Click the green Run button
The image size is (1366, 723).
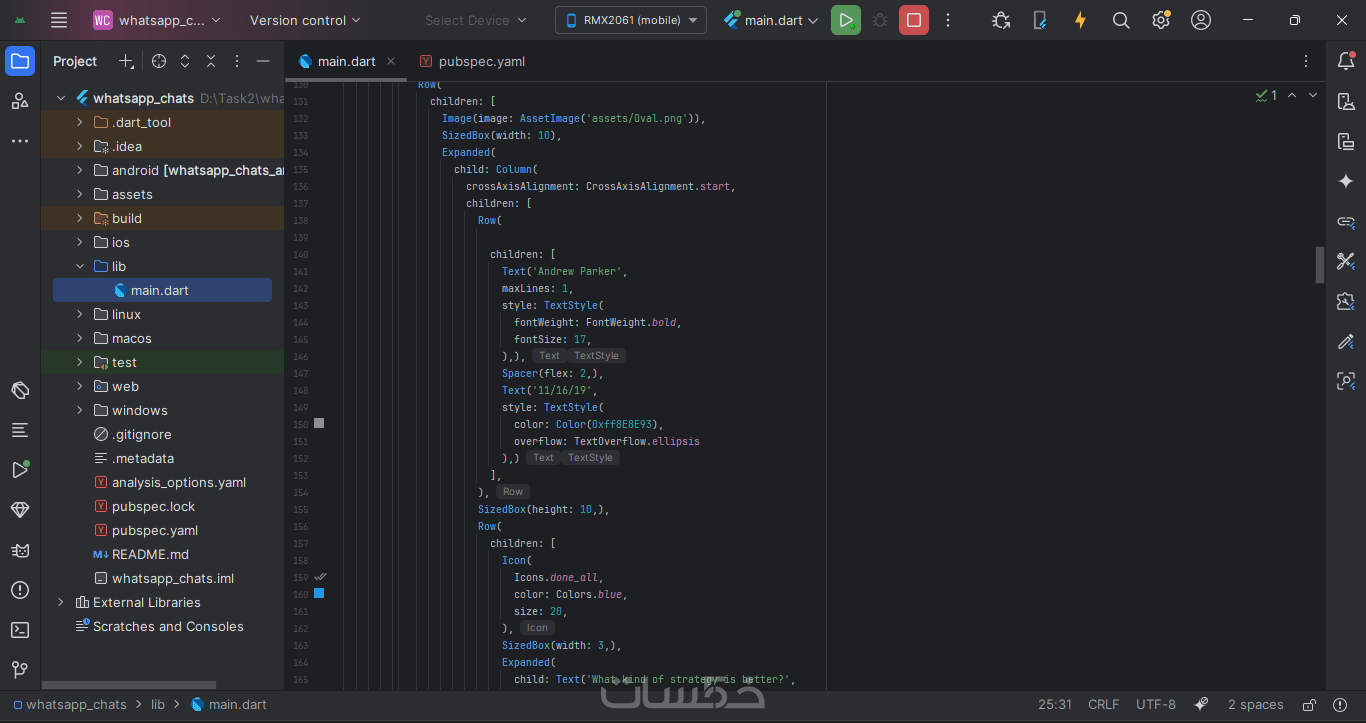click(x=845, y=20)
